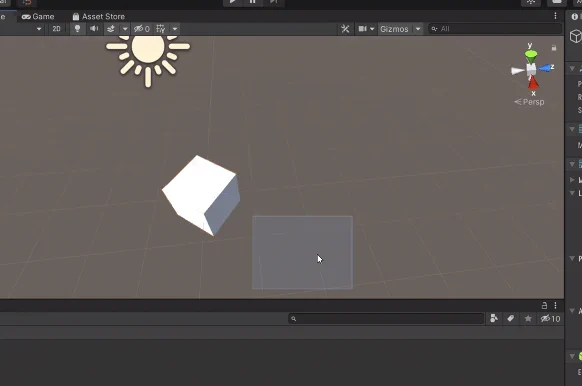Toggle hidden objects visibility counter 0
This screenshot has width=582, height=386.
click(142, 29)
